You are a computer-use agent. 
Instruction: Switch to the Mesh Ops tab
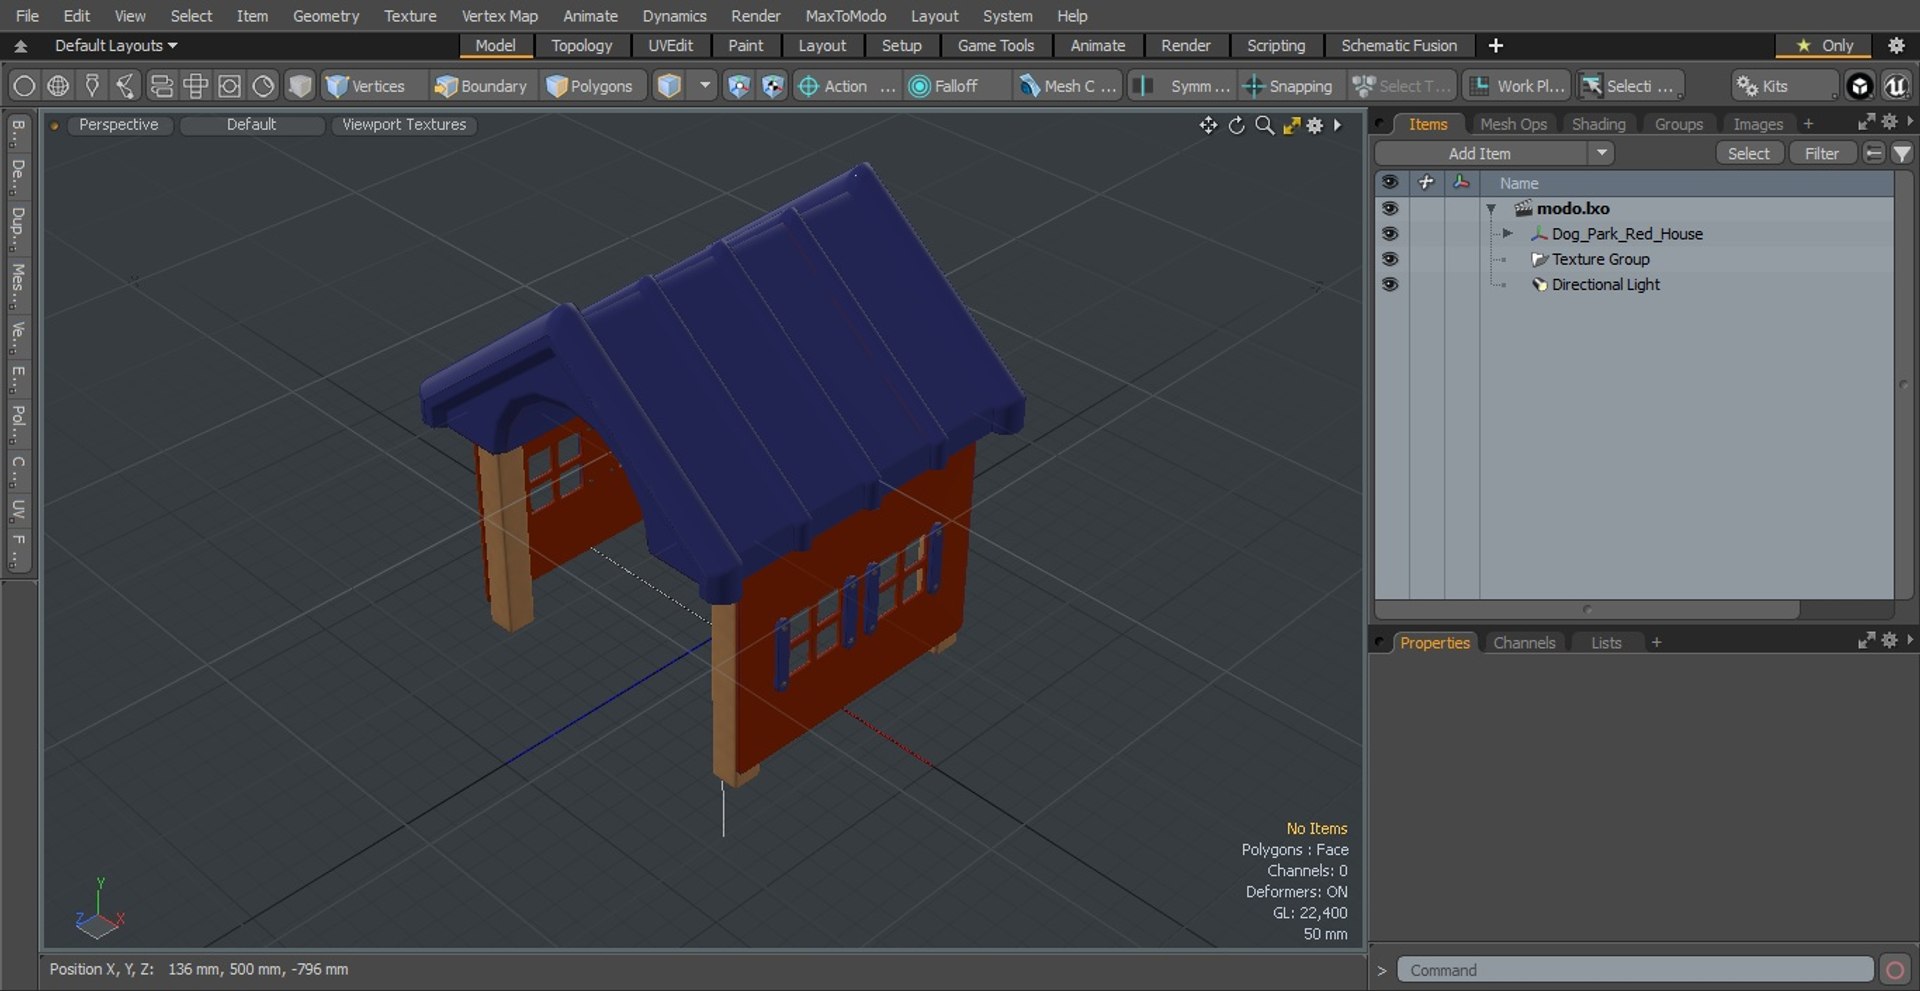pos(1513,124)
